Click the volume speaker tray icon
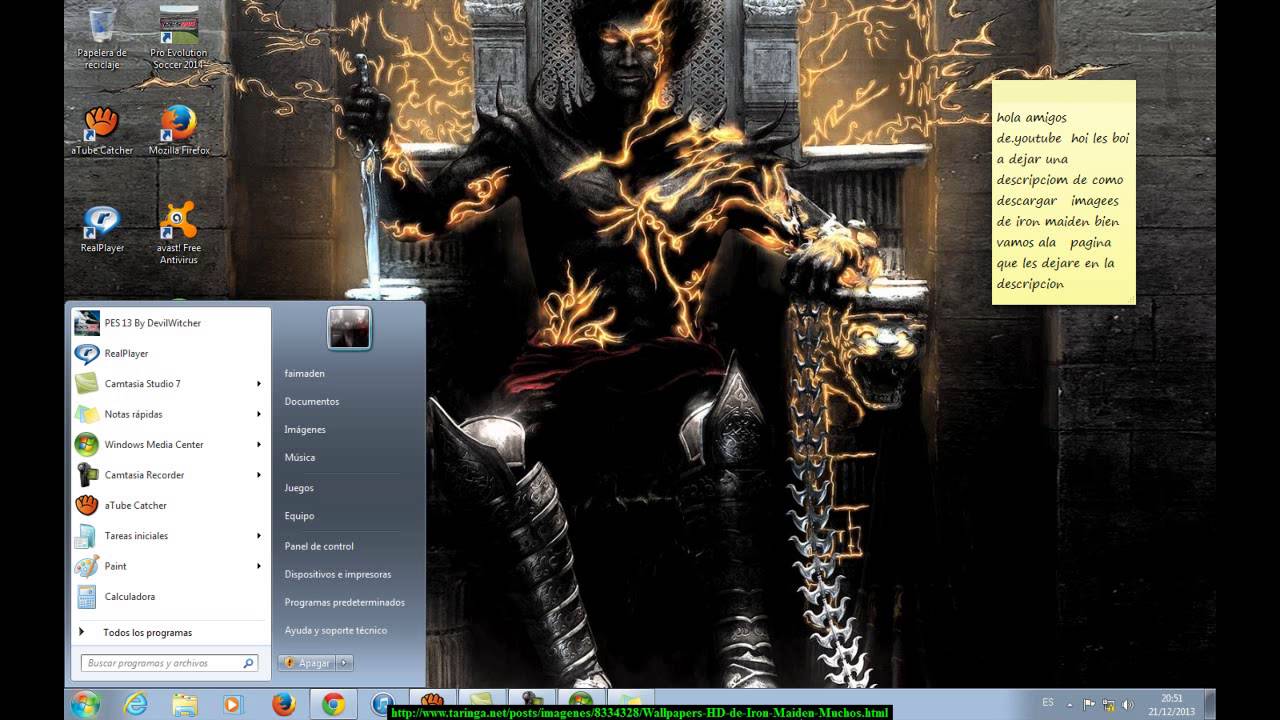1280x720 pixels. (1128, 704)
